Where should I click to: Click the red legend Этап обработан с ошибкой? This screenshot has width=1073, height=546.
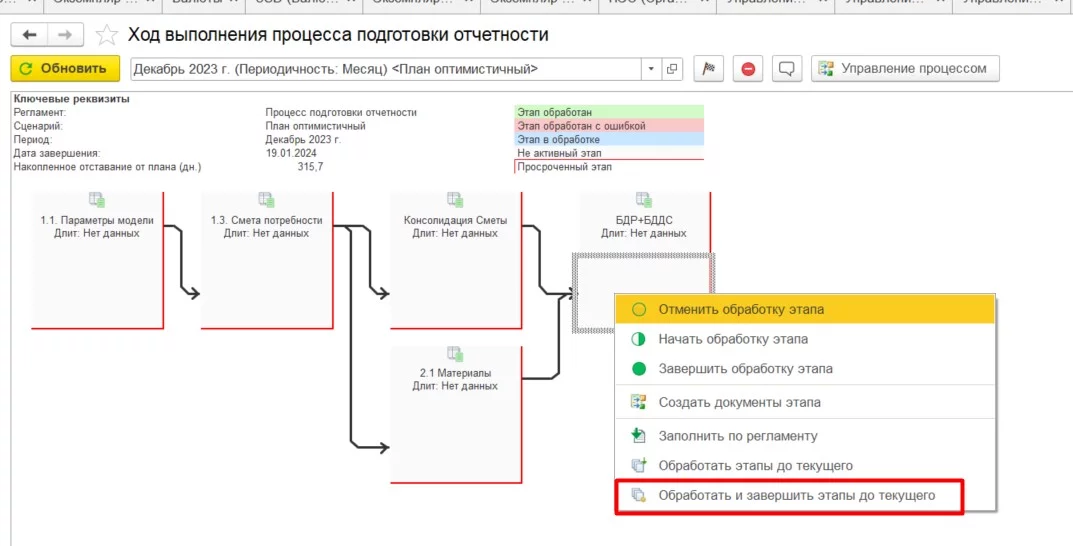[x=608, y=126]
